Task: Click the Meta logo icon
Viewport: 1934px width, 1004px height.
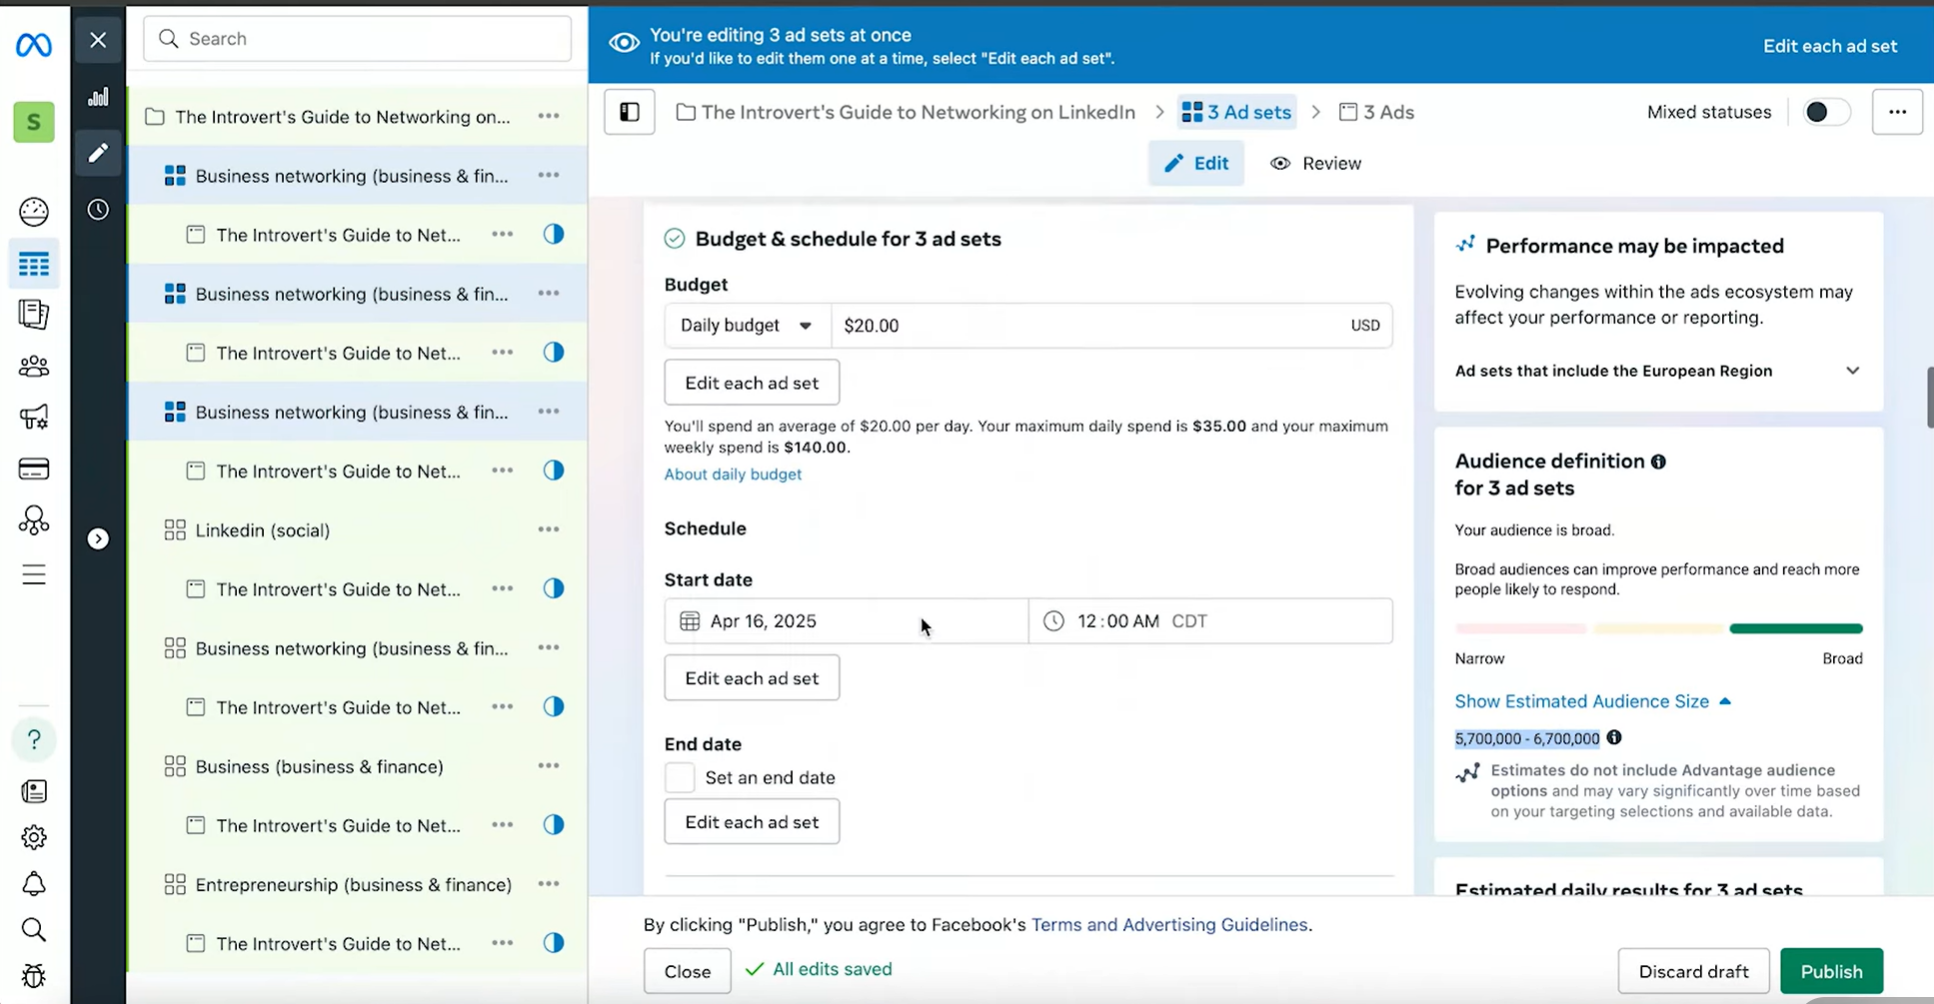Action: pyautogui.click(x=34, y=45)
